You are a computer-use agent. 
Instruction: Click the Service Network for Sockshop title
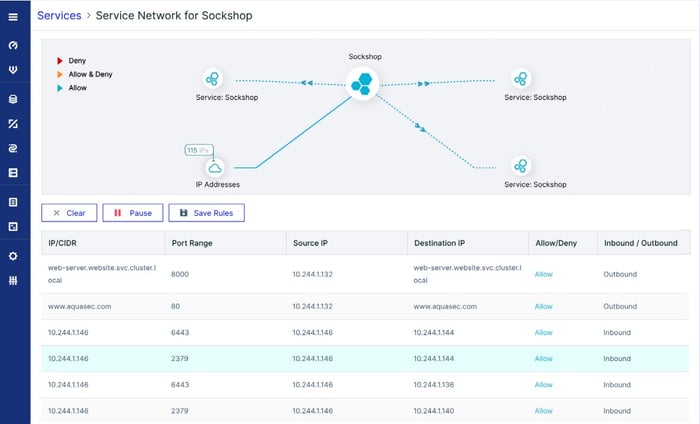tap(174, 16)
